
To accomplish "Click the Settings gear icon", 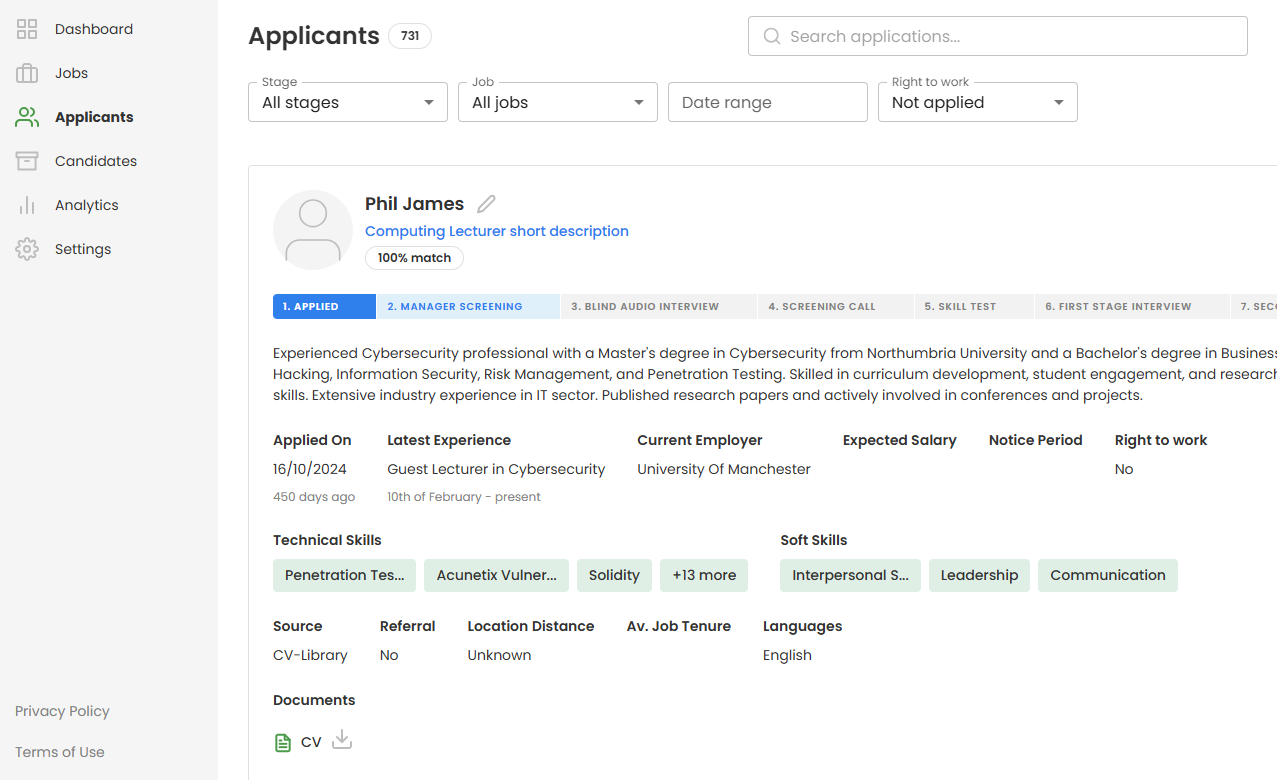I will tap(27, 248).
